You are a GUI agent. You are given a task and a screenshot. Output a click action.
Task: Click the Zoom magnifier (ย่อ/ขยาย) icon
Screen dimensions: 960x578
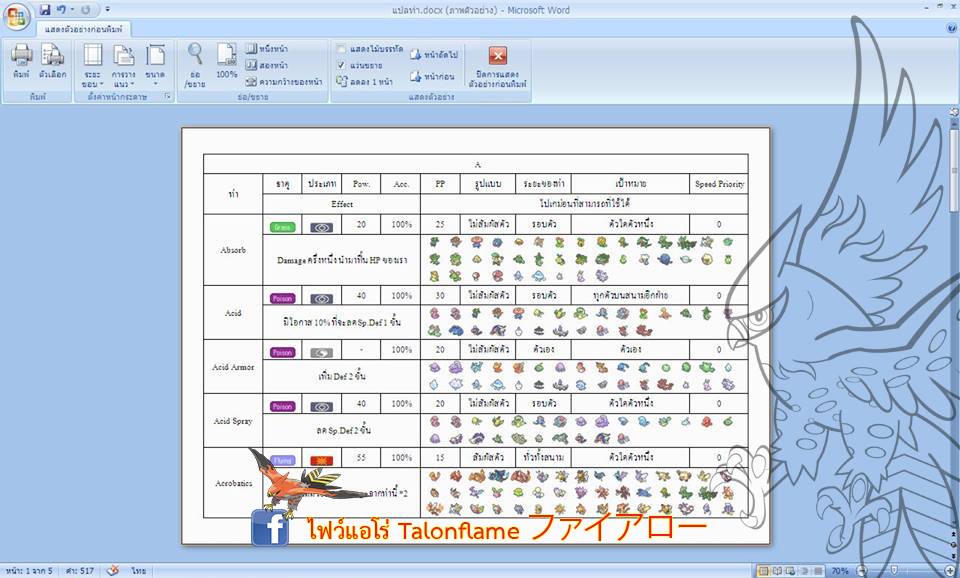pos(195,62)
